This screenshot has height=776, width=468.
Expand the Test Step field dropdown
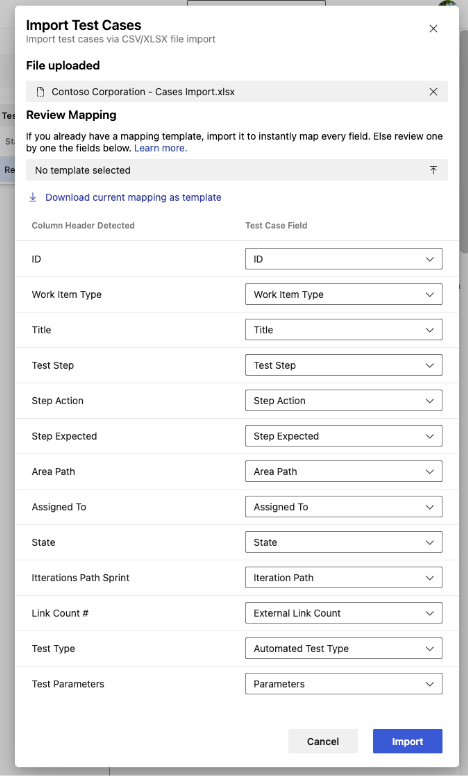click(x=344, y=365)
